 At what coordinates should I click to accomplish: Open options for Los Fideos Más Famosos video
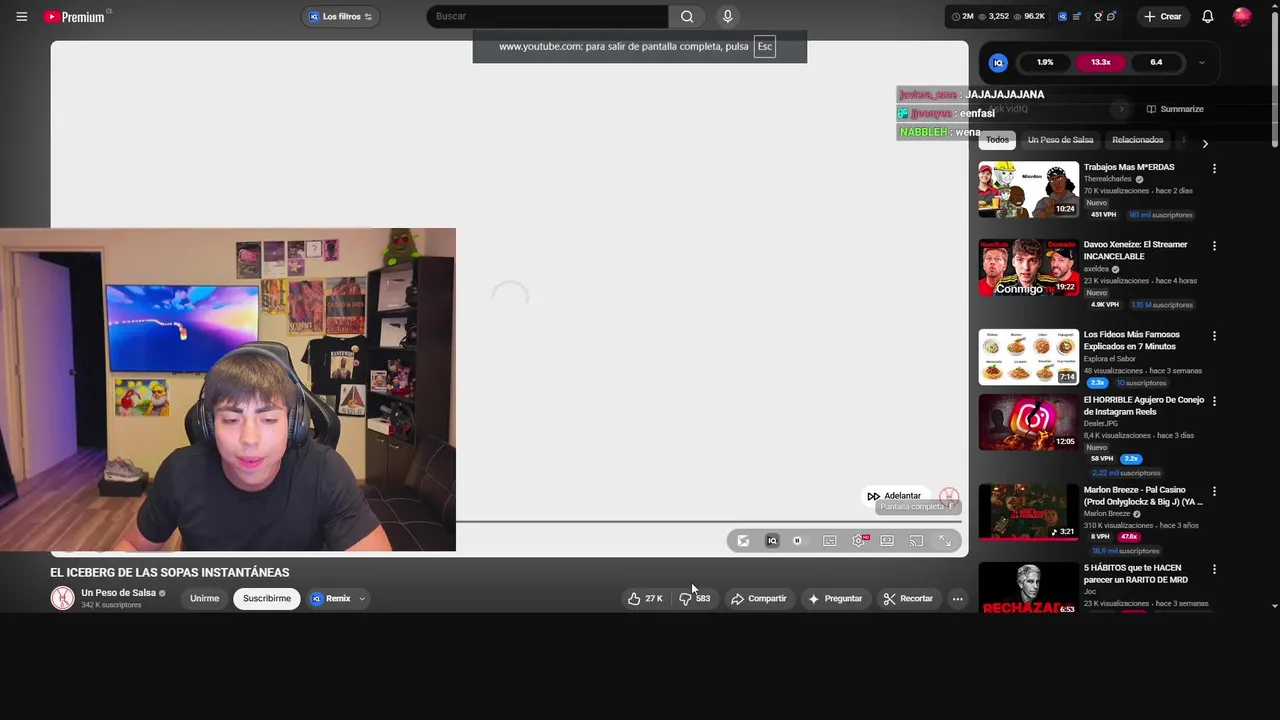point(1214,336)
